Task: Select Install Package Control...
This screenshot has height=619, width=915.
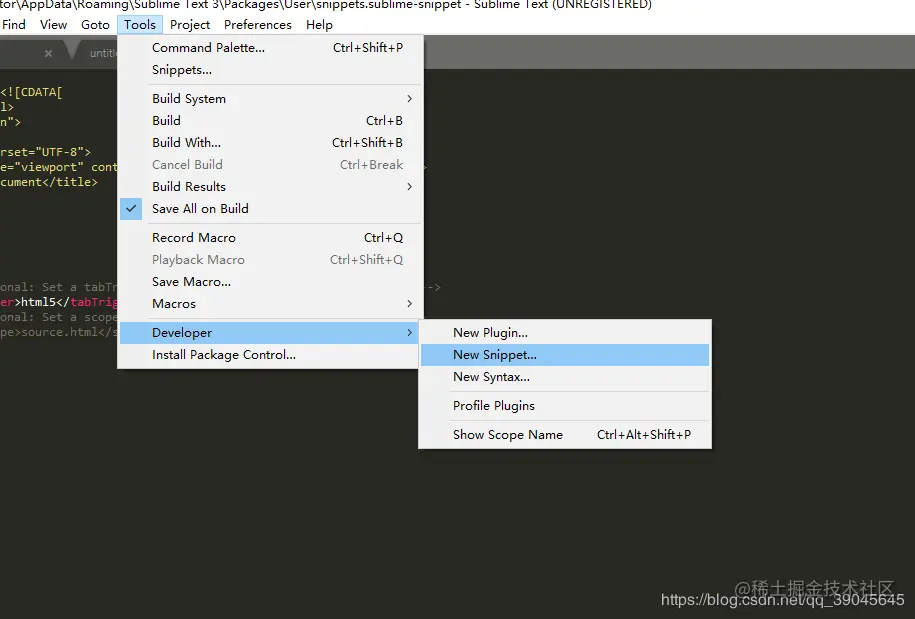Action: [270, 355]
